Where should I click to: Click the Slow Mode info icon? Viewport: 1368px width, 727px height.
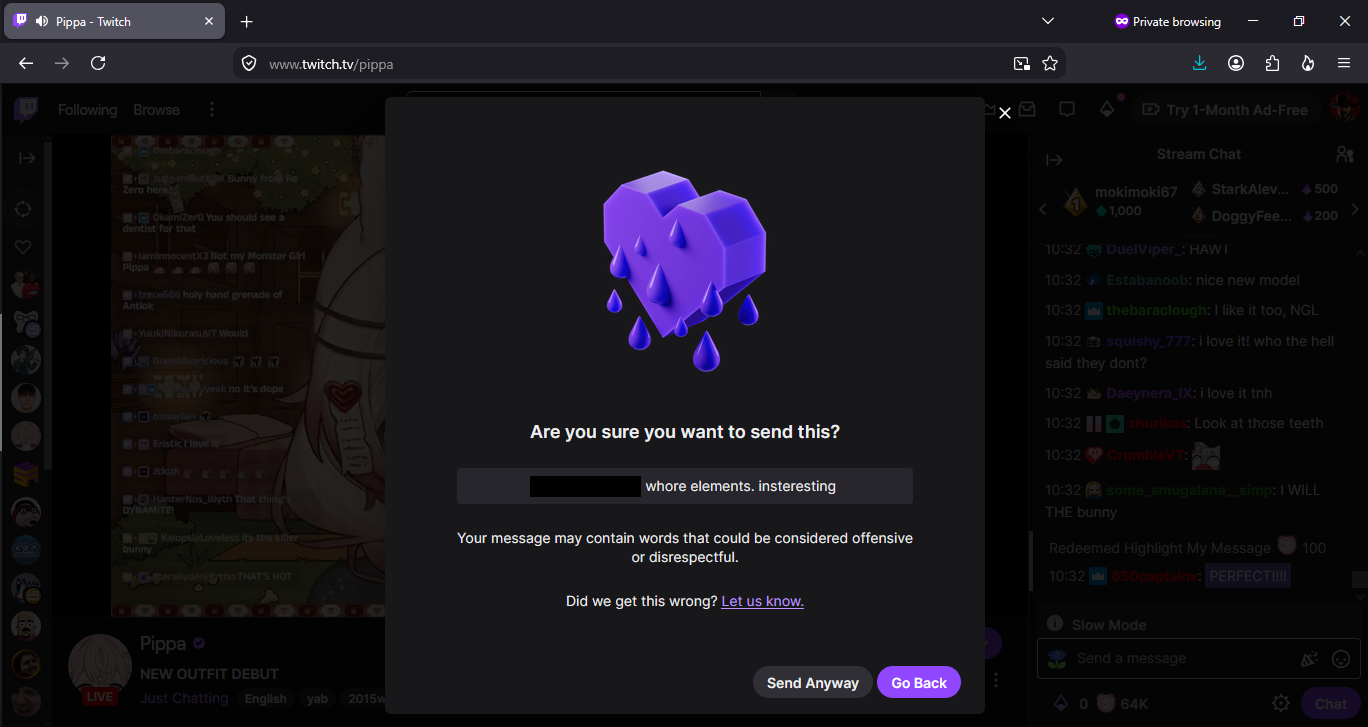point(1054,624)
